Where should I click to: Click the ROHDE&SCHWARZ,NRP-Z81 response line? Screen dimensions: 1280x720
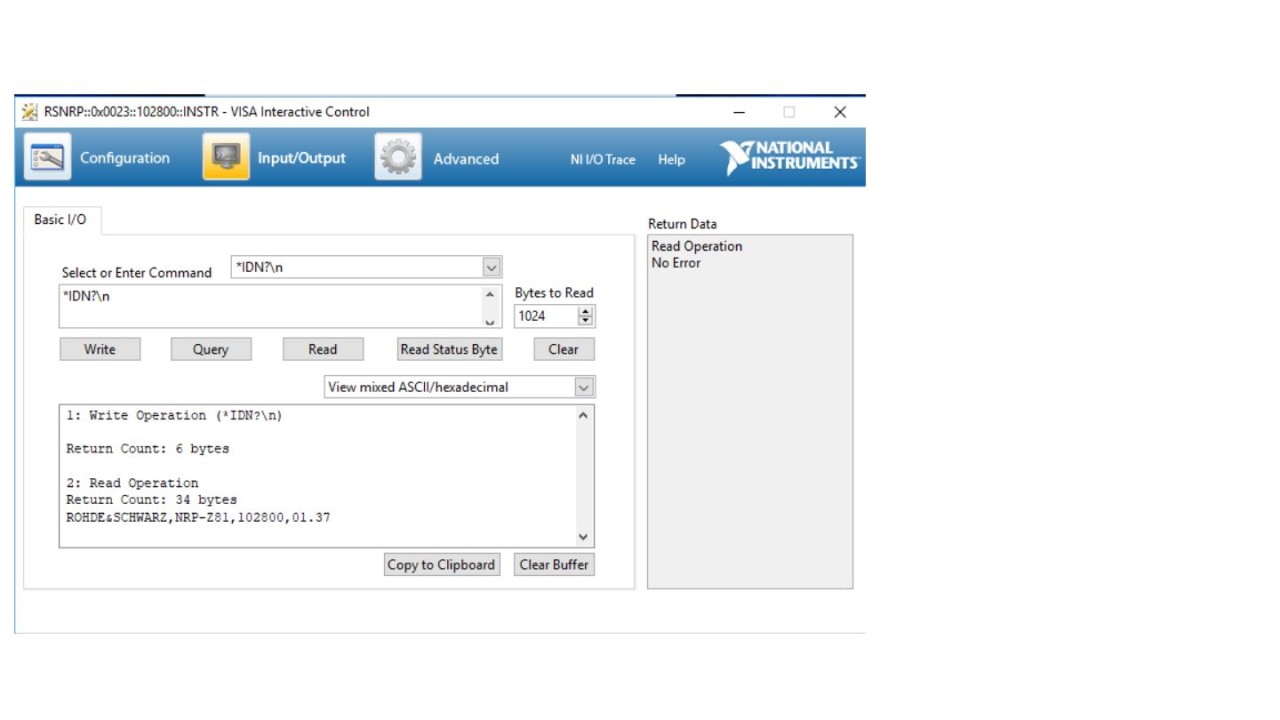198,518
